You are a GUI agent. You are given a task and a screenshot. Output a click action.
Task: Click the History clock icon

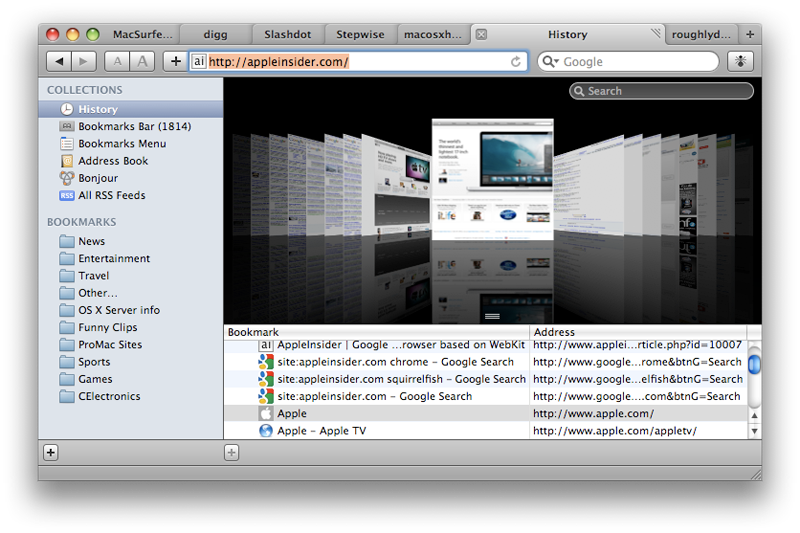point(67,109)
